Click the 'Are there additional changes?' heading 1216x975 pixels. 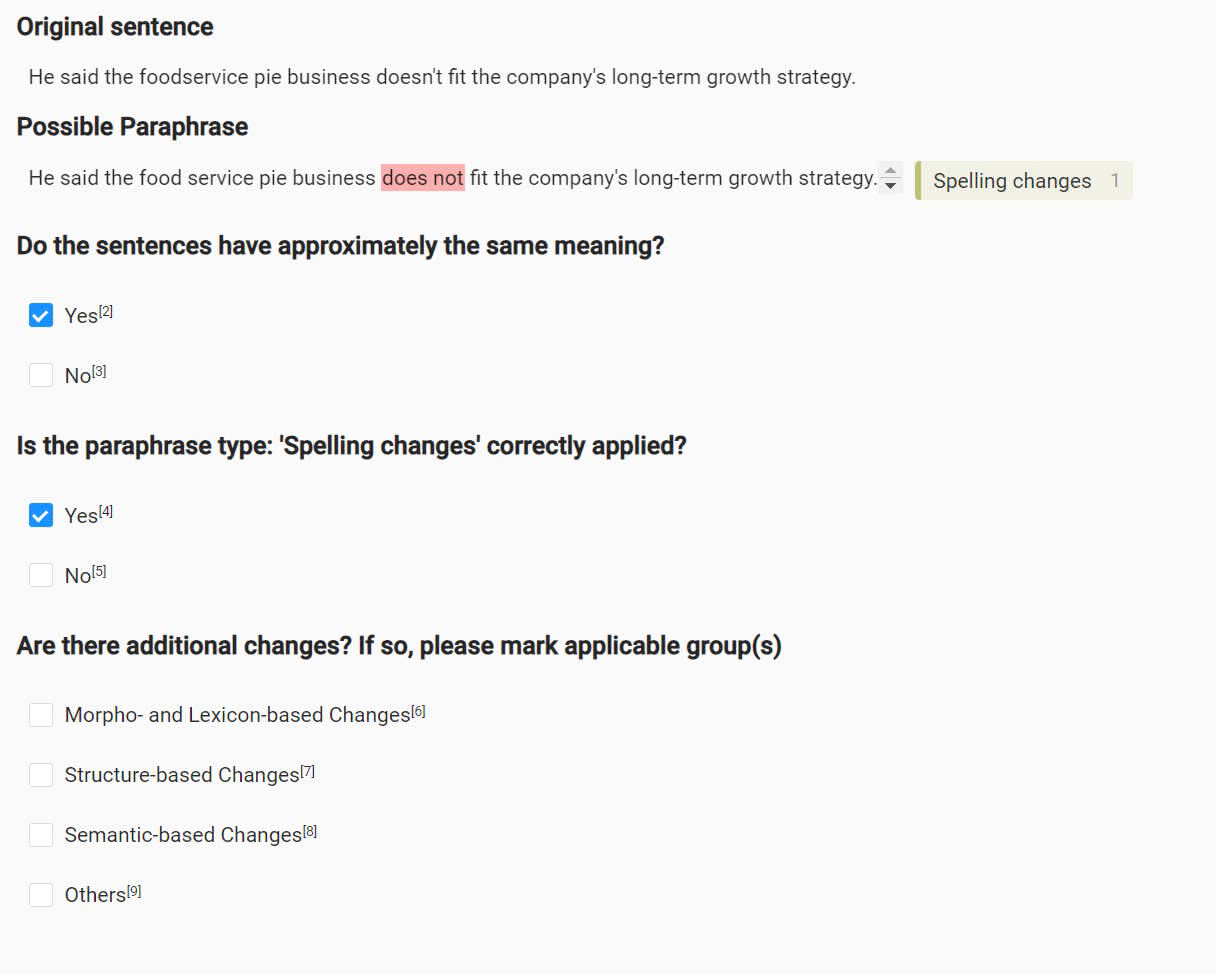click(x=398, y=646)
